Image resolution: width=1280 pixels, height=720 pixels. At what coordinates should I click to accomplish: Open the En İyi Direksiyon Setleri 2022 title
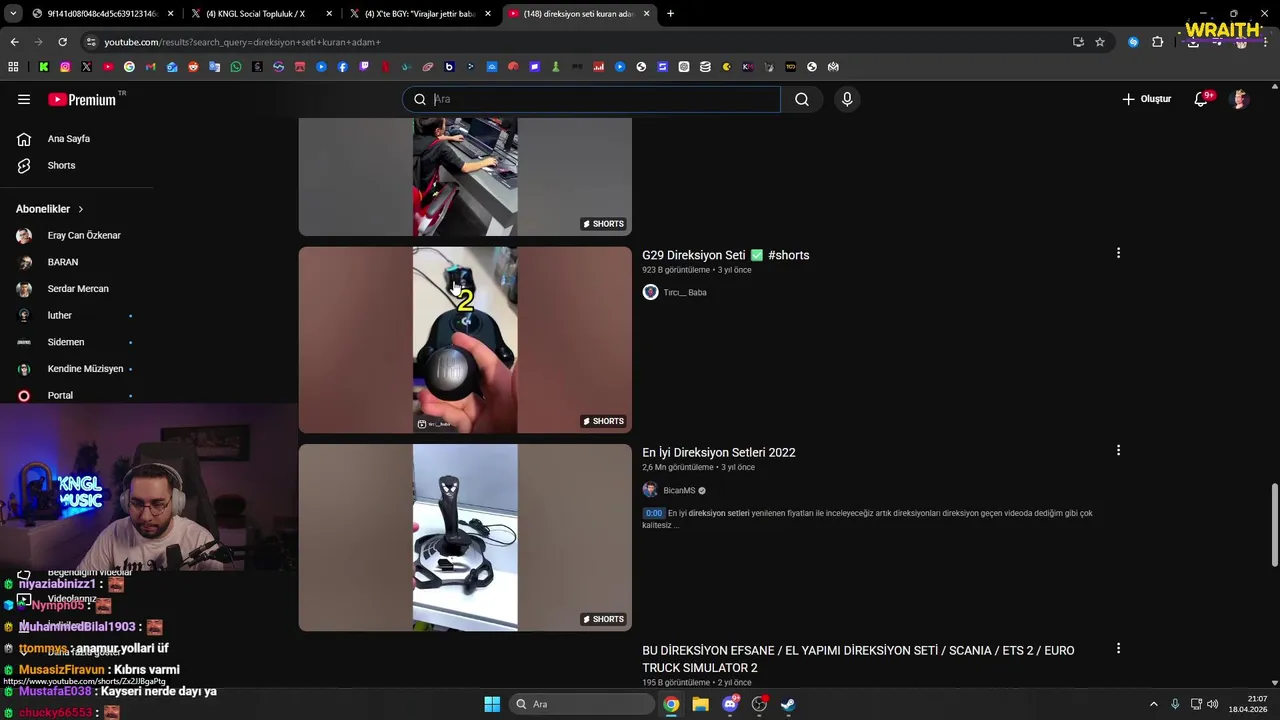[719, 452]
